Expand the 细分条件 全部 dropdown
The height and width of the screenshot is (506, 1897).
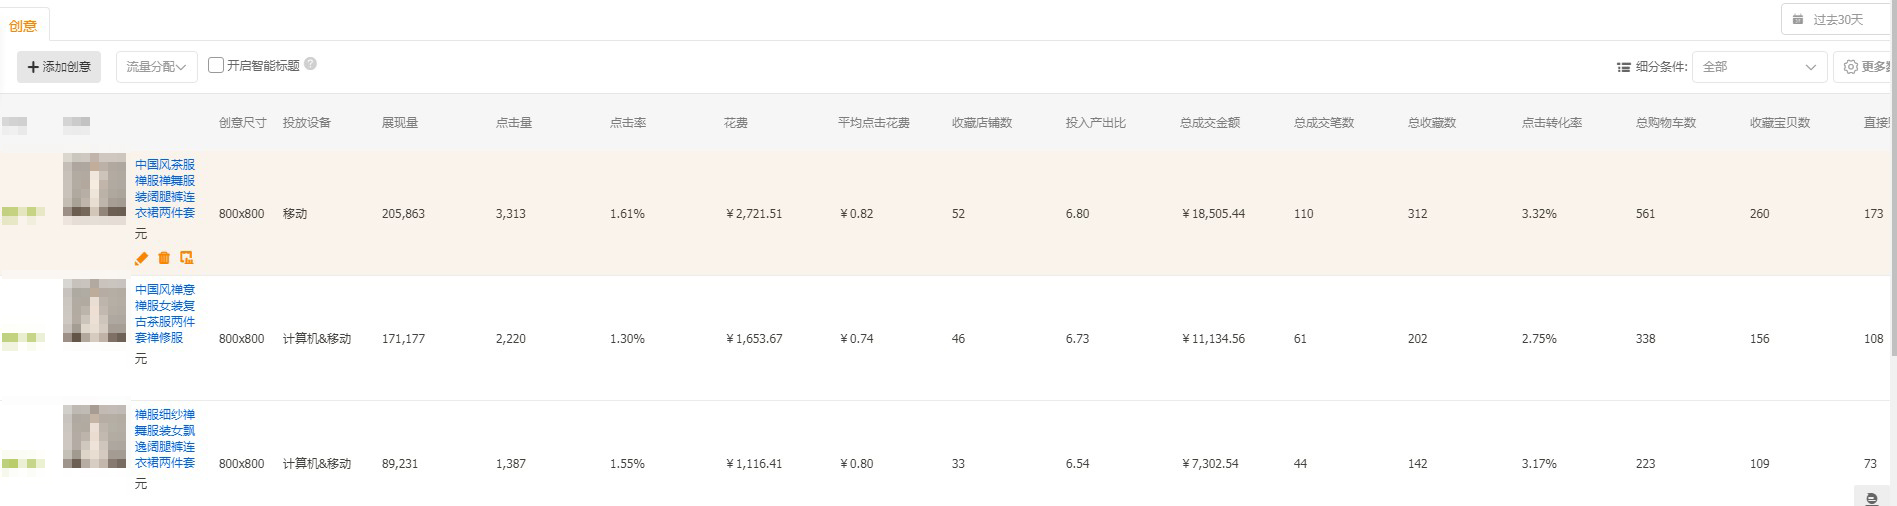(1759, 67)
